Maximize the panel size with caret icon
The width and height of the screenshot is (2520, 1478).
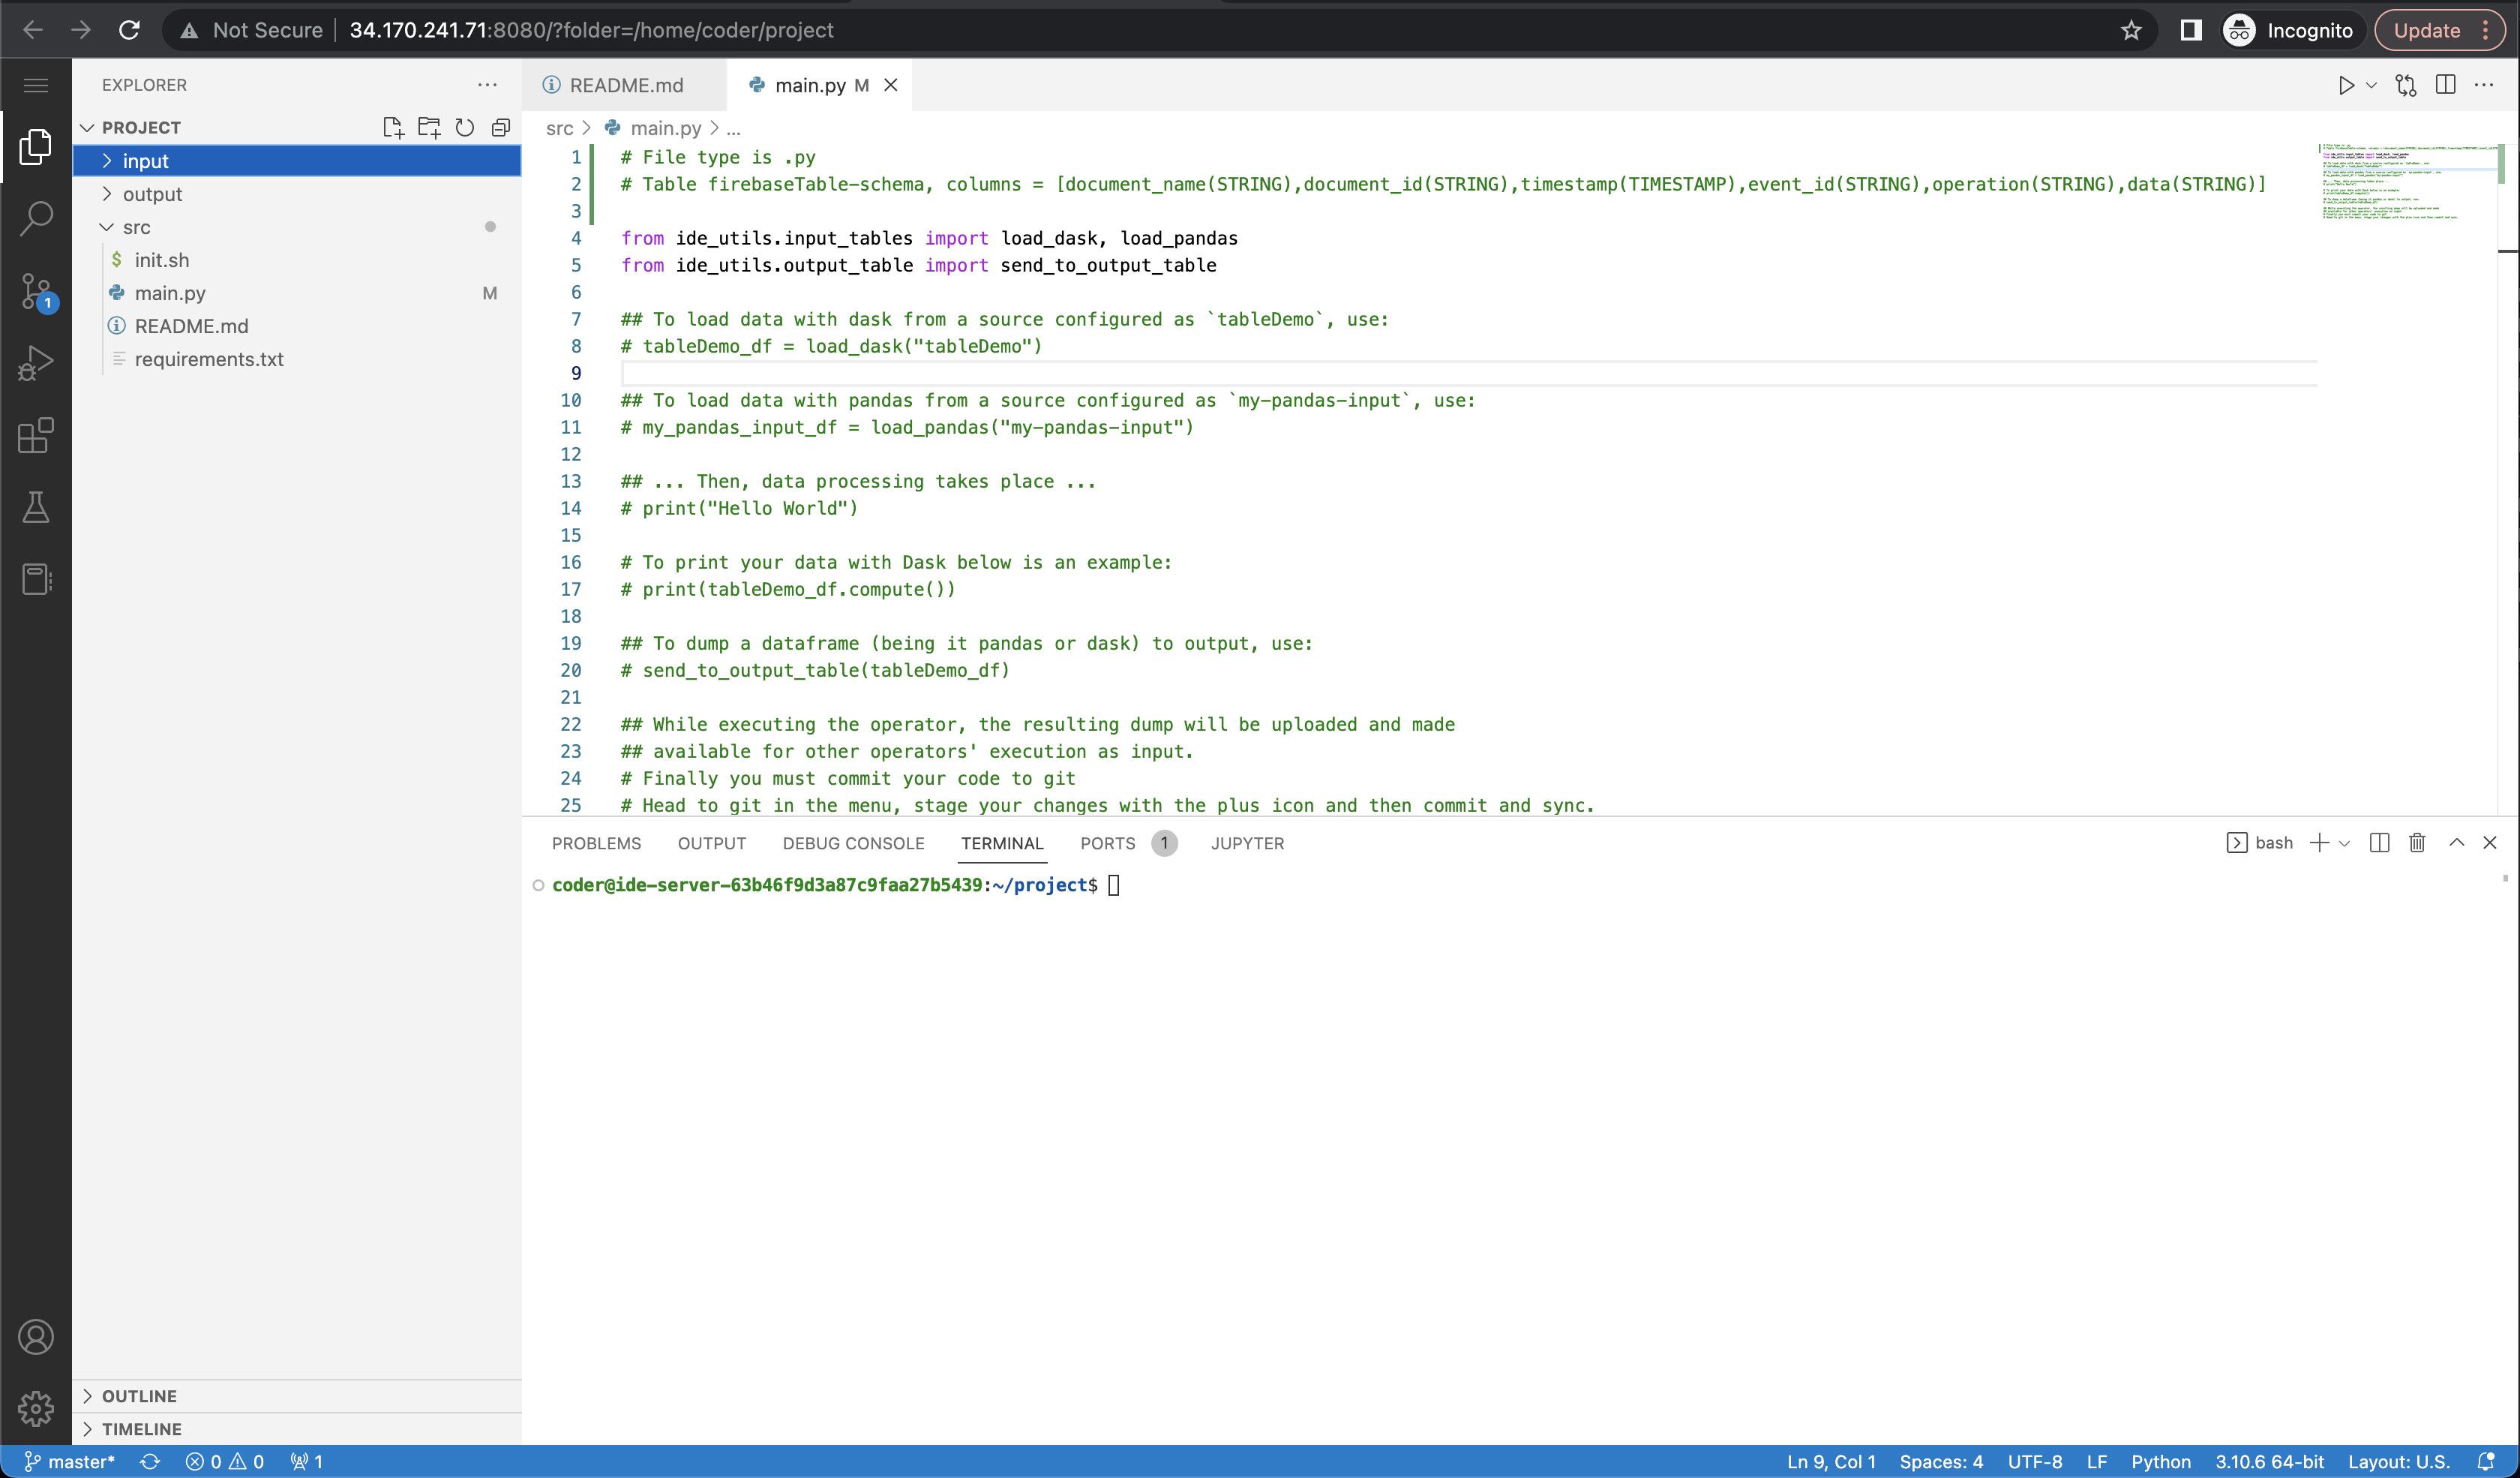pyautogui.click(x=2456, y=843)
